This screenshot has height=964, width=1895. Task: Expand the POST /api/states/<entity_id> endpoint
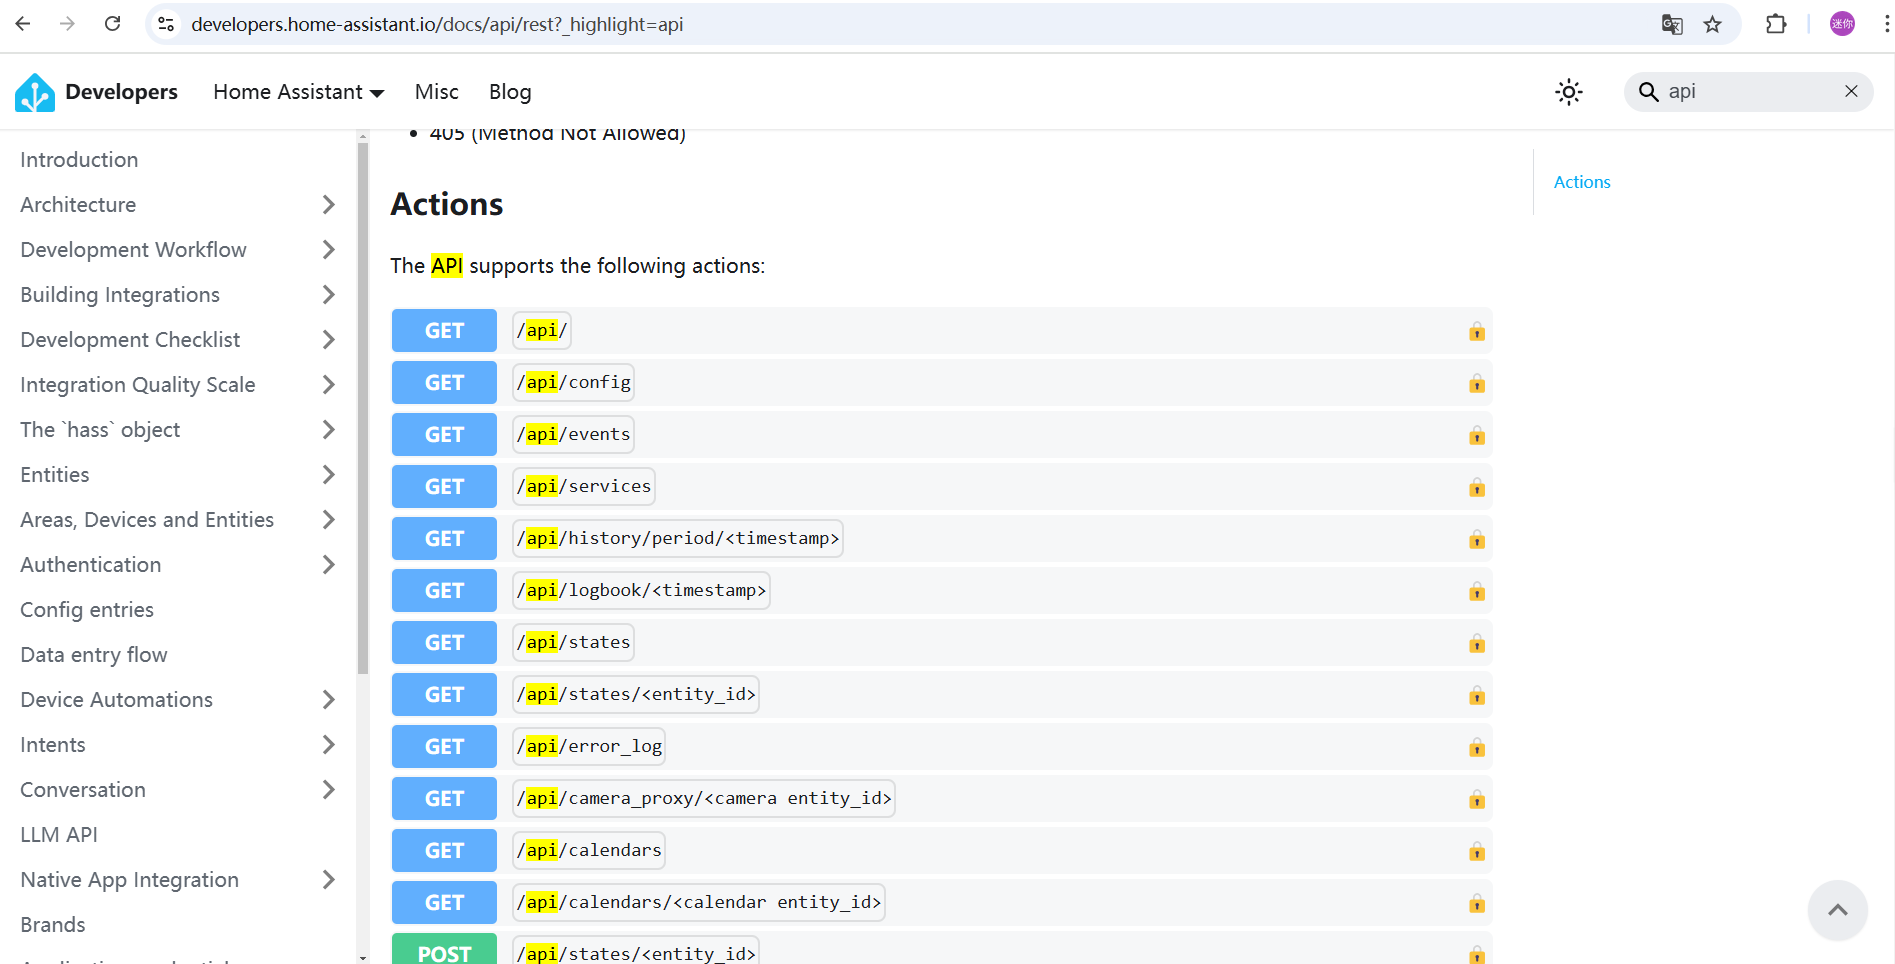(x=941, y=950)
